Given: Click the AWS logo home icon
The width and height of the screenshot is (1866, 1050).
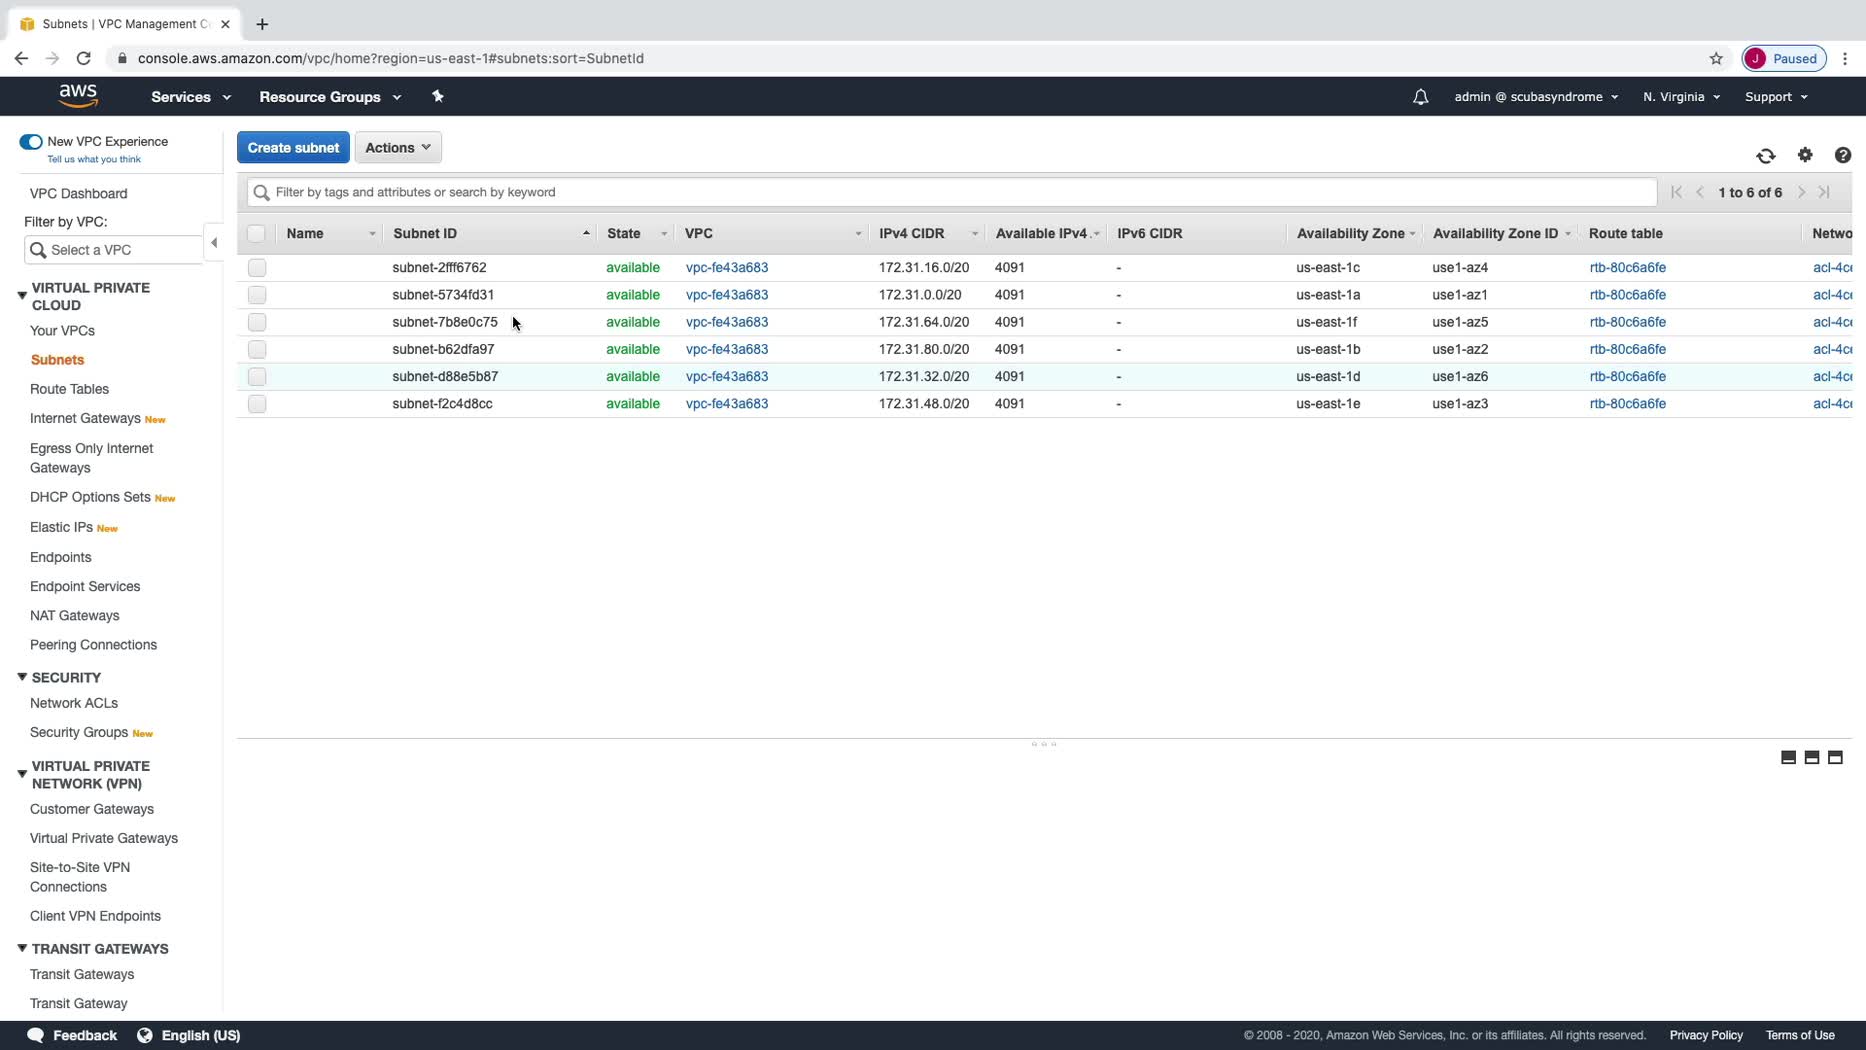Looking at the screenshot, I should [x=78, y=96].
